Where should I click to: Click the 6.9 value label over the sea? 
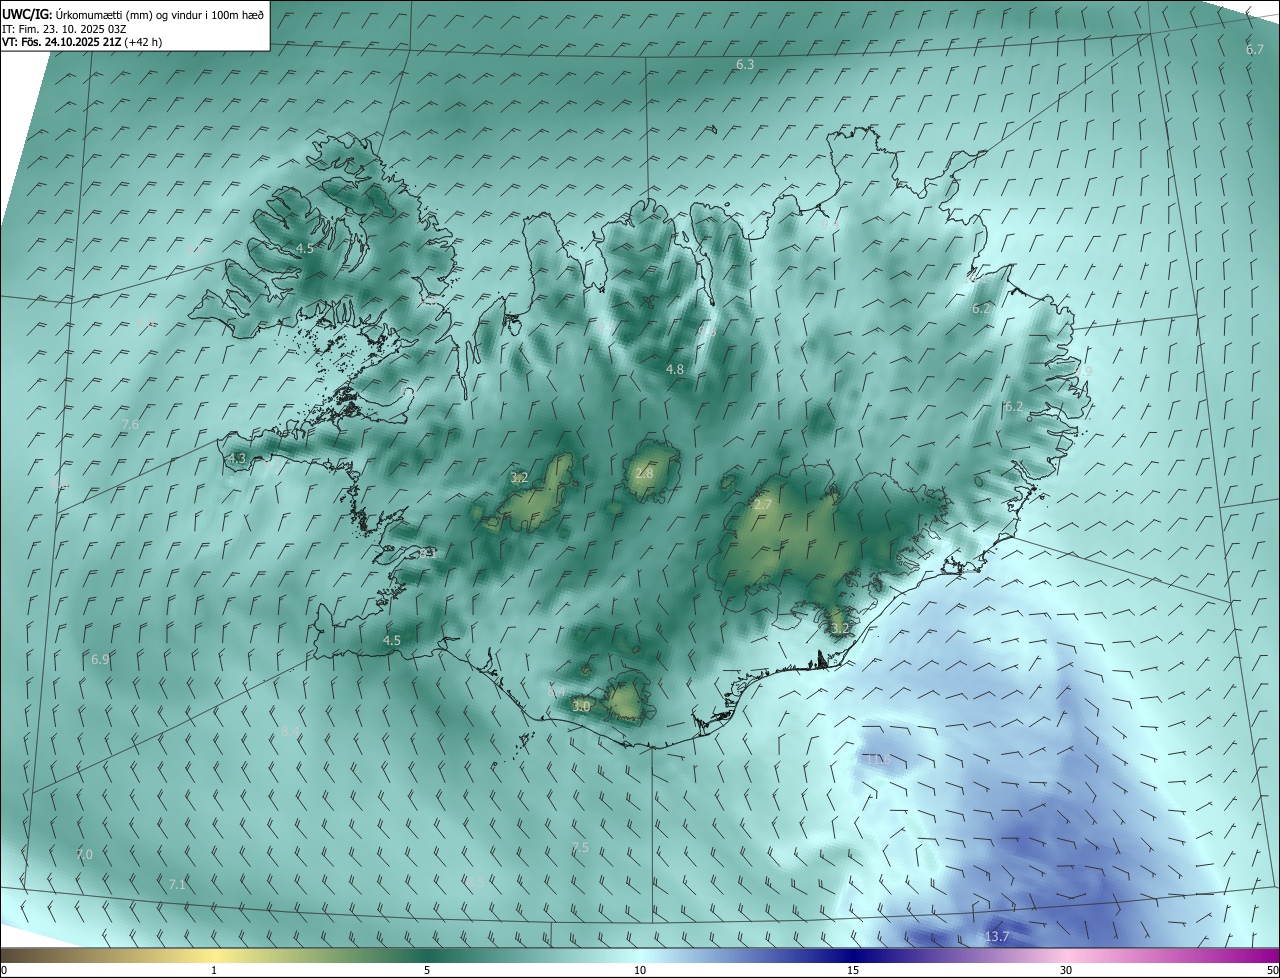pos(100,659)
